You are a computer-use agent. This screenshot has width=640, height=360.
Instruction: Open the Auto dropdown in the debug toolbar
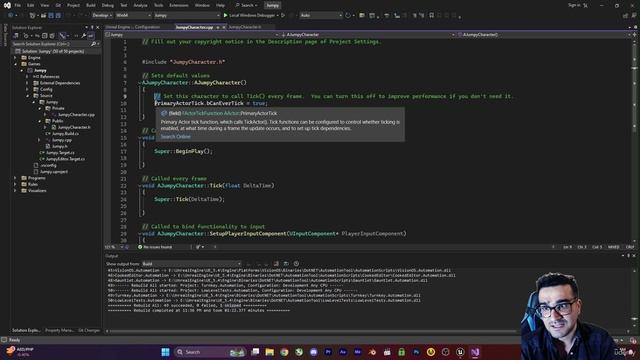tap(321, 15)
